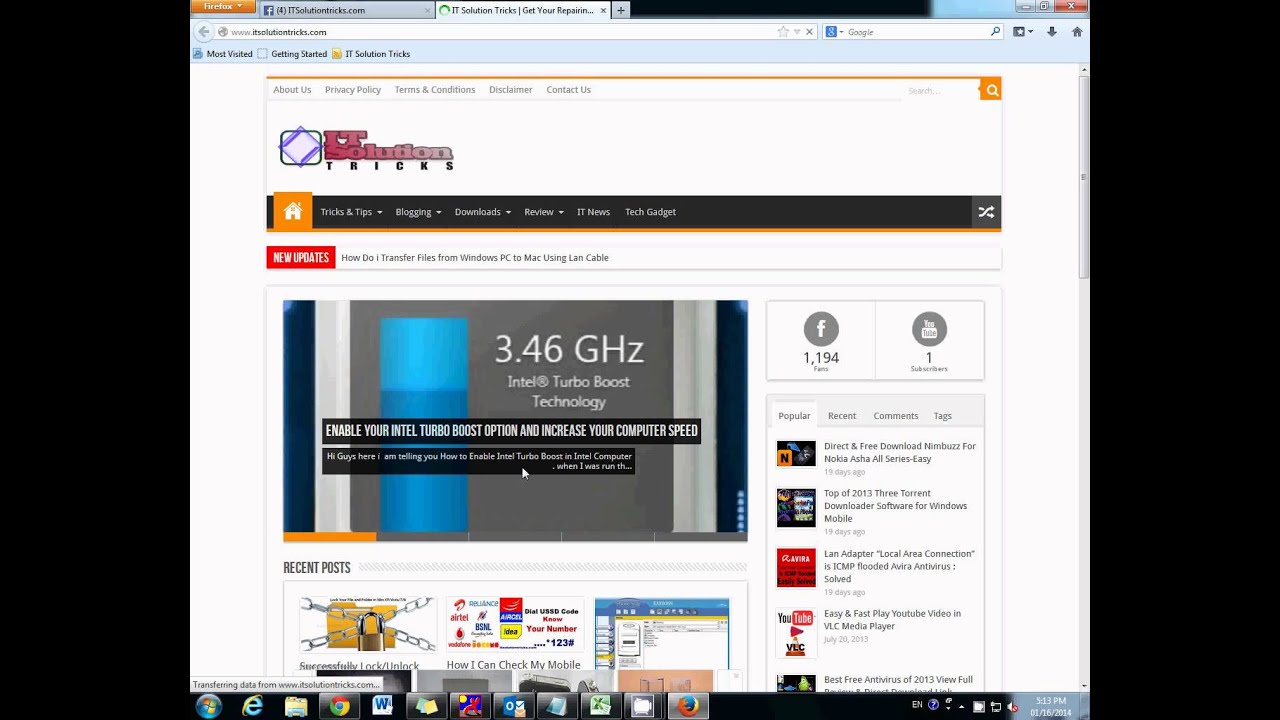The width and height of the screenshot is (1280, 720).
Task: Switch to the Facebook (4) ITSolutiontricks.com tab
Action: [x=345, y=10]
